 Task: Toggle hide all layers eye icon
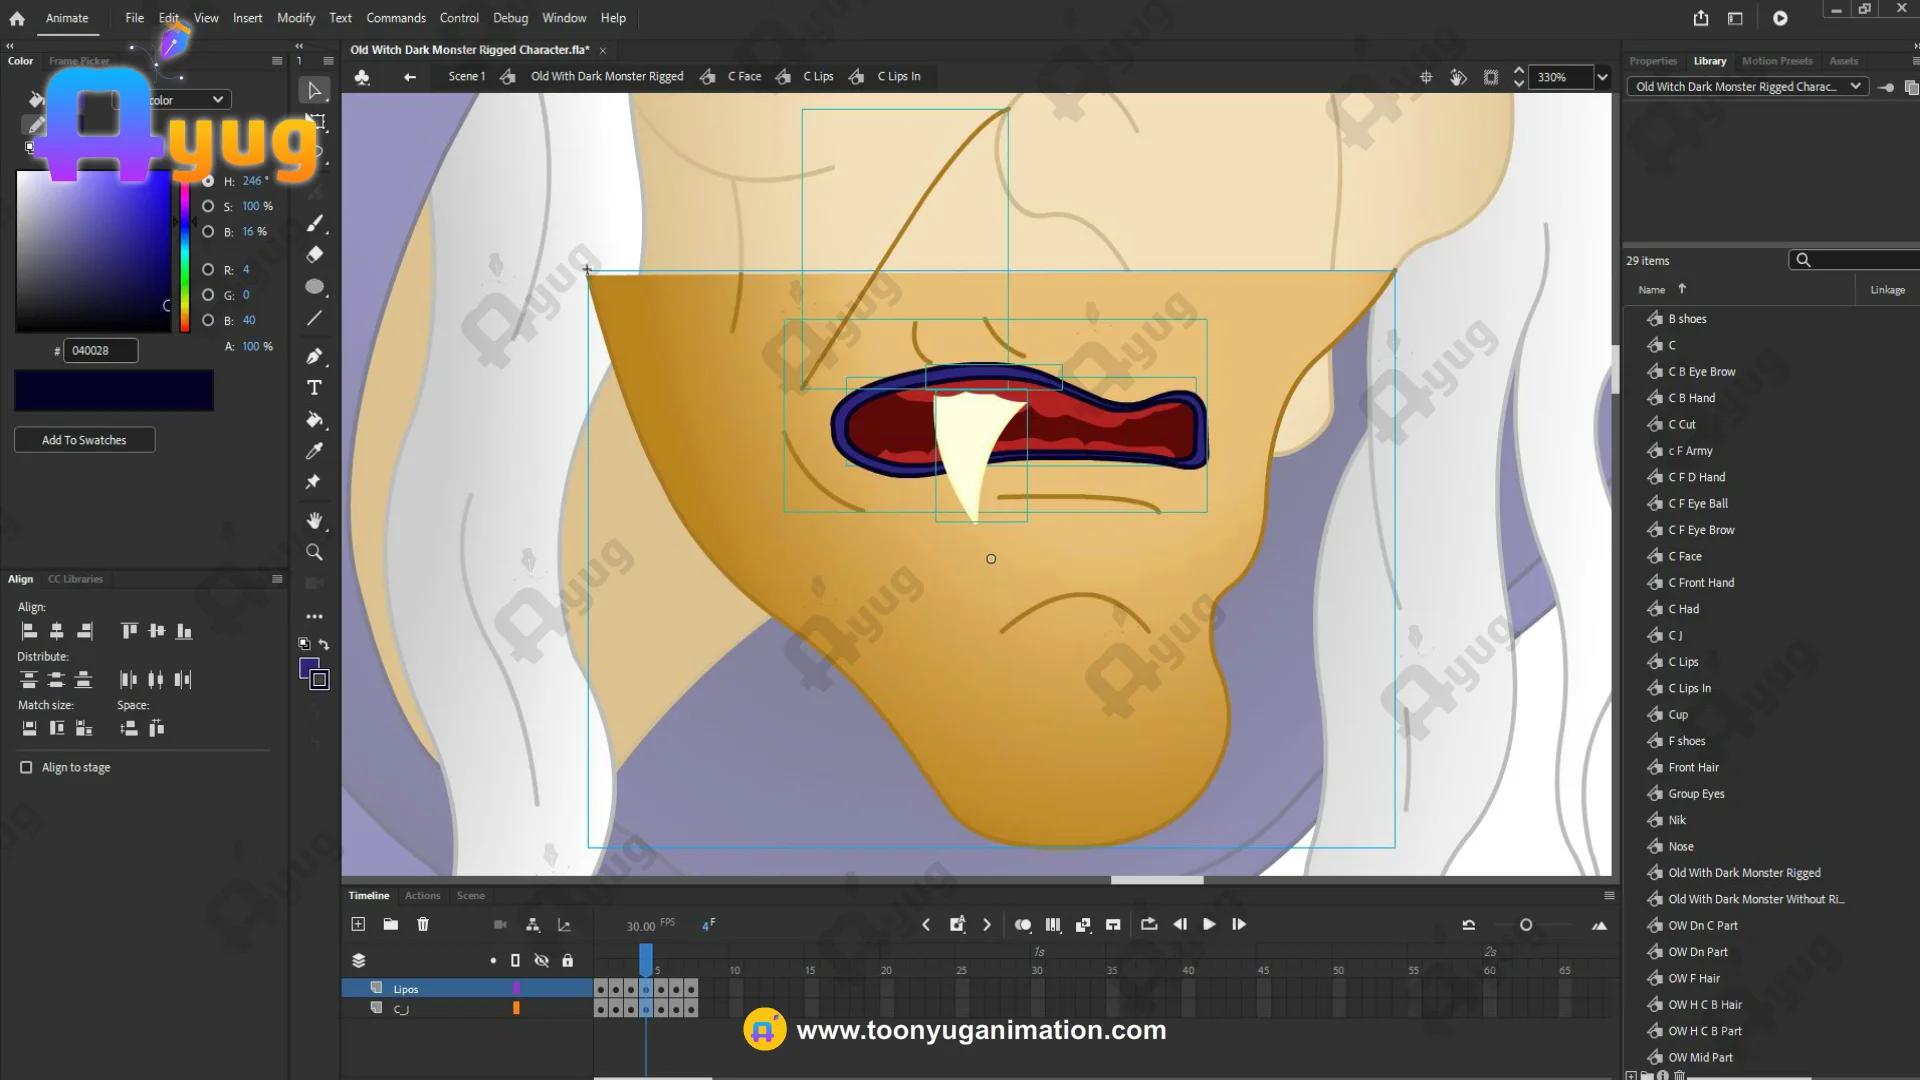pyautogui.click(x=541, y=961)
